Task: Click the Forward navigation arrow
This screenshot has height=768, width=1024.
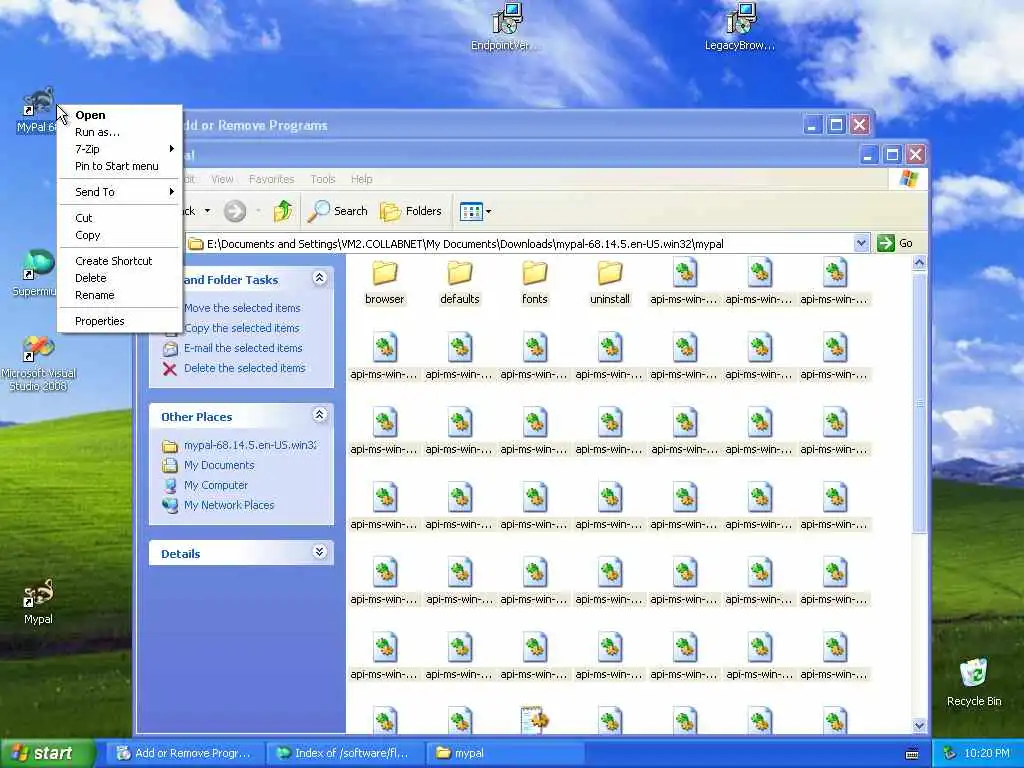Action: (x=235, y=211)
